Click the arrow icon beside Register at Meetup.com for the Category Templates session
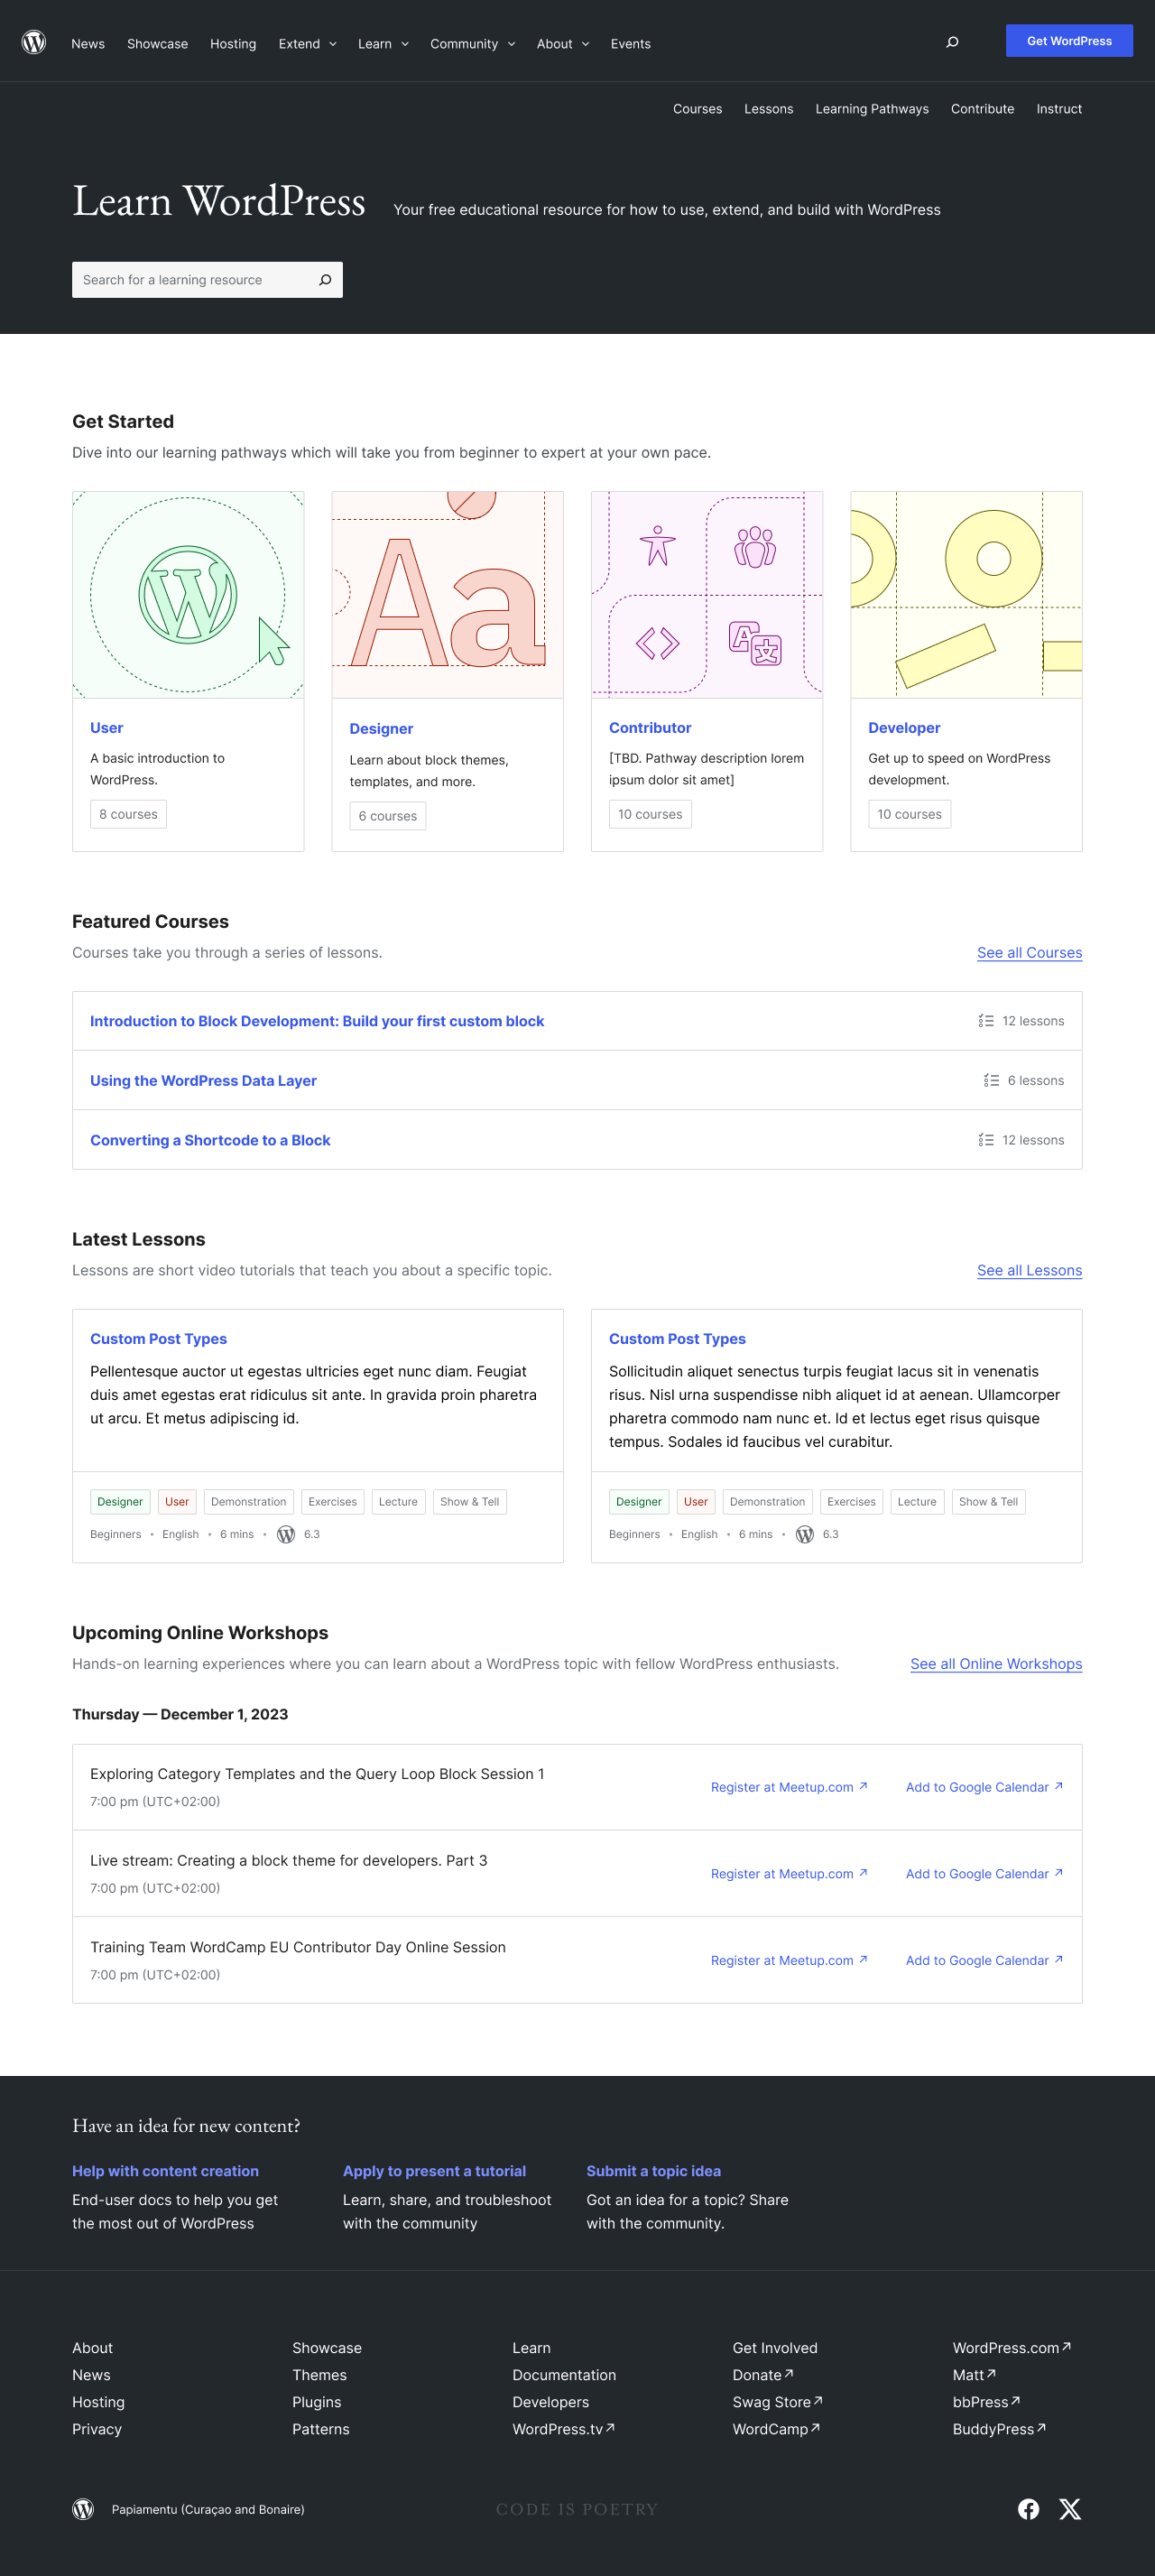1155x2576 pixels. (863, 1786)
